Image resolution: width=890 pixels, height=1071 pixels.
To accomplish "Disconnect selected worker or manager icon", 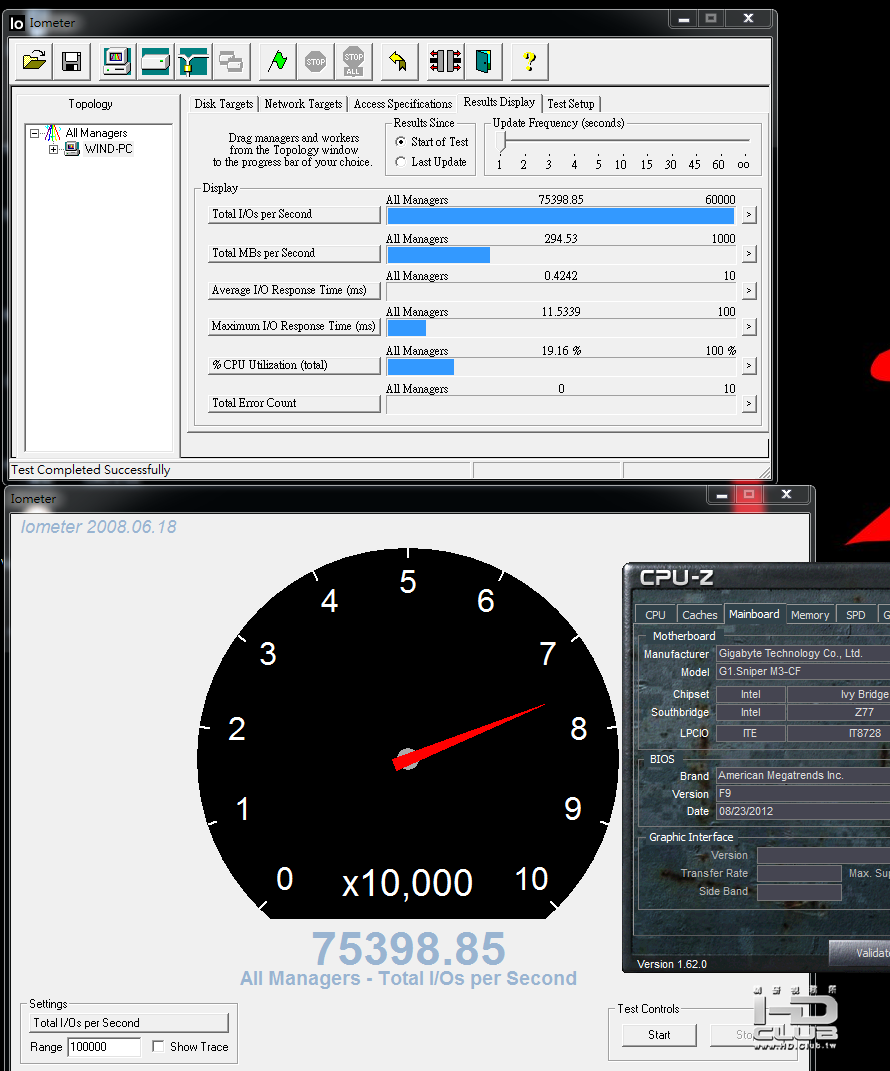I will coord(445,61).
